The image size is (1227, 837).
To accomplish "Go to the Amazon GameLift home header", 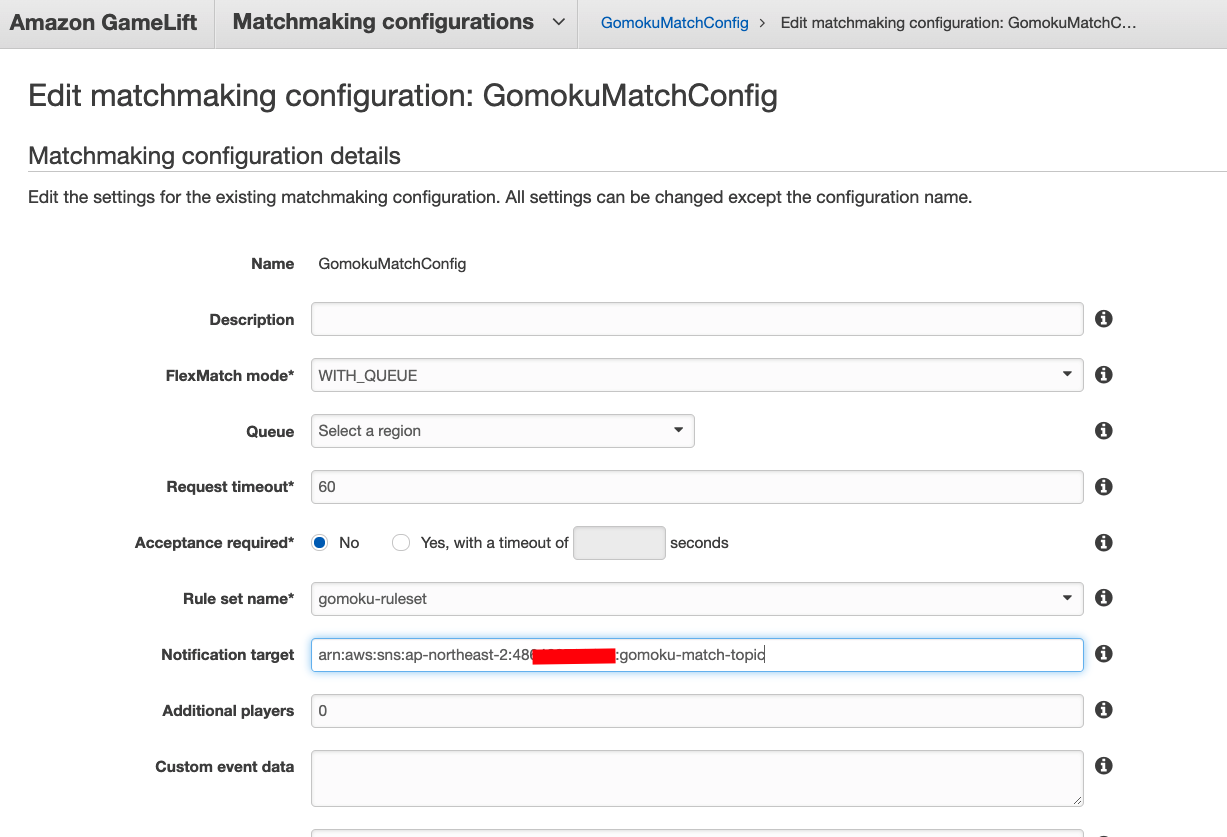I will point(104,23).
